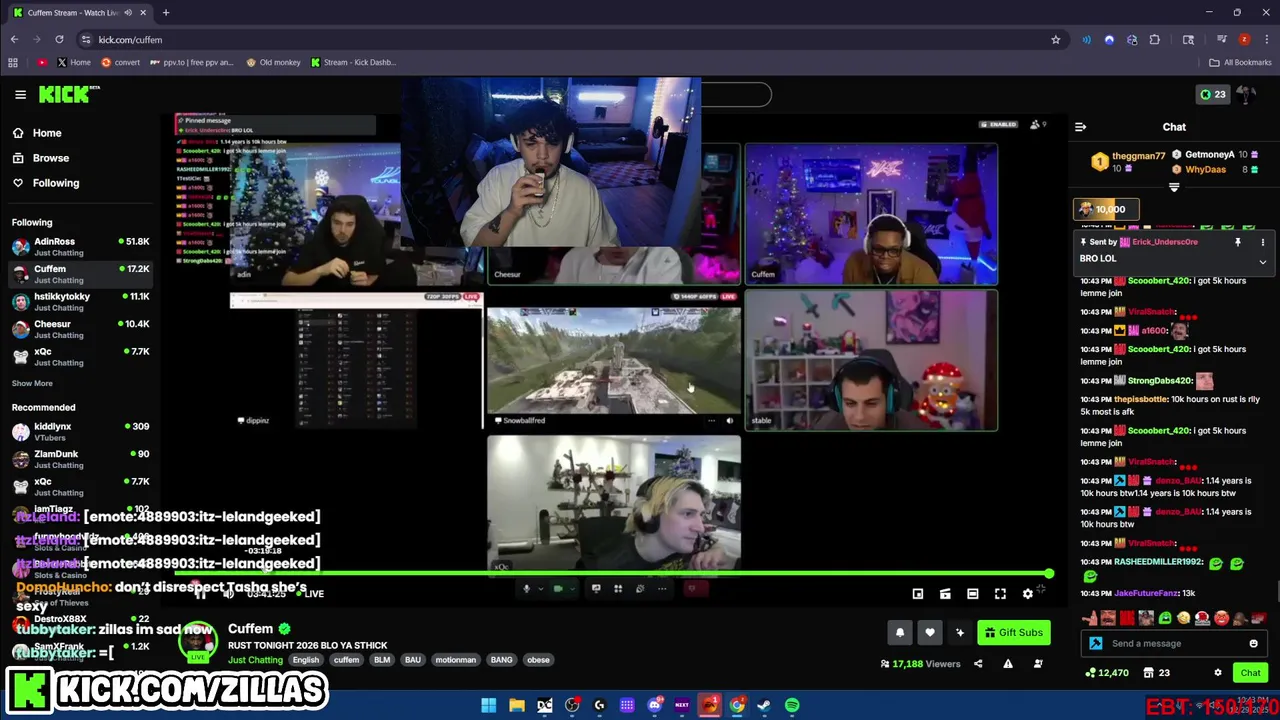
Task: Report stream with the warning triangle icon
Action: point(1008,663)
